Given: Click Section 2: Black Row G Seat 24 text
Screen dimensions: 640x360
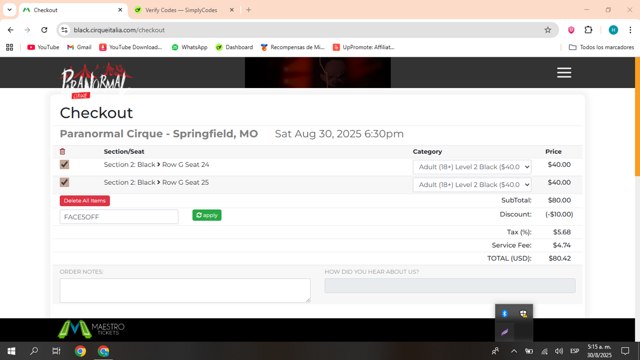Looking at the screenshot, I should point(156,164).
